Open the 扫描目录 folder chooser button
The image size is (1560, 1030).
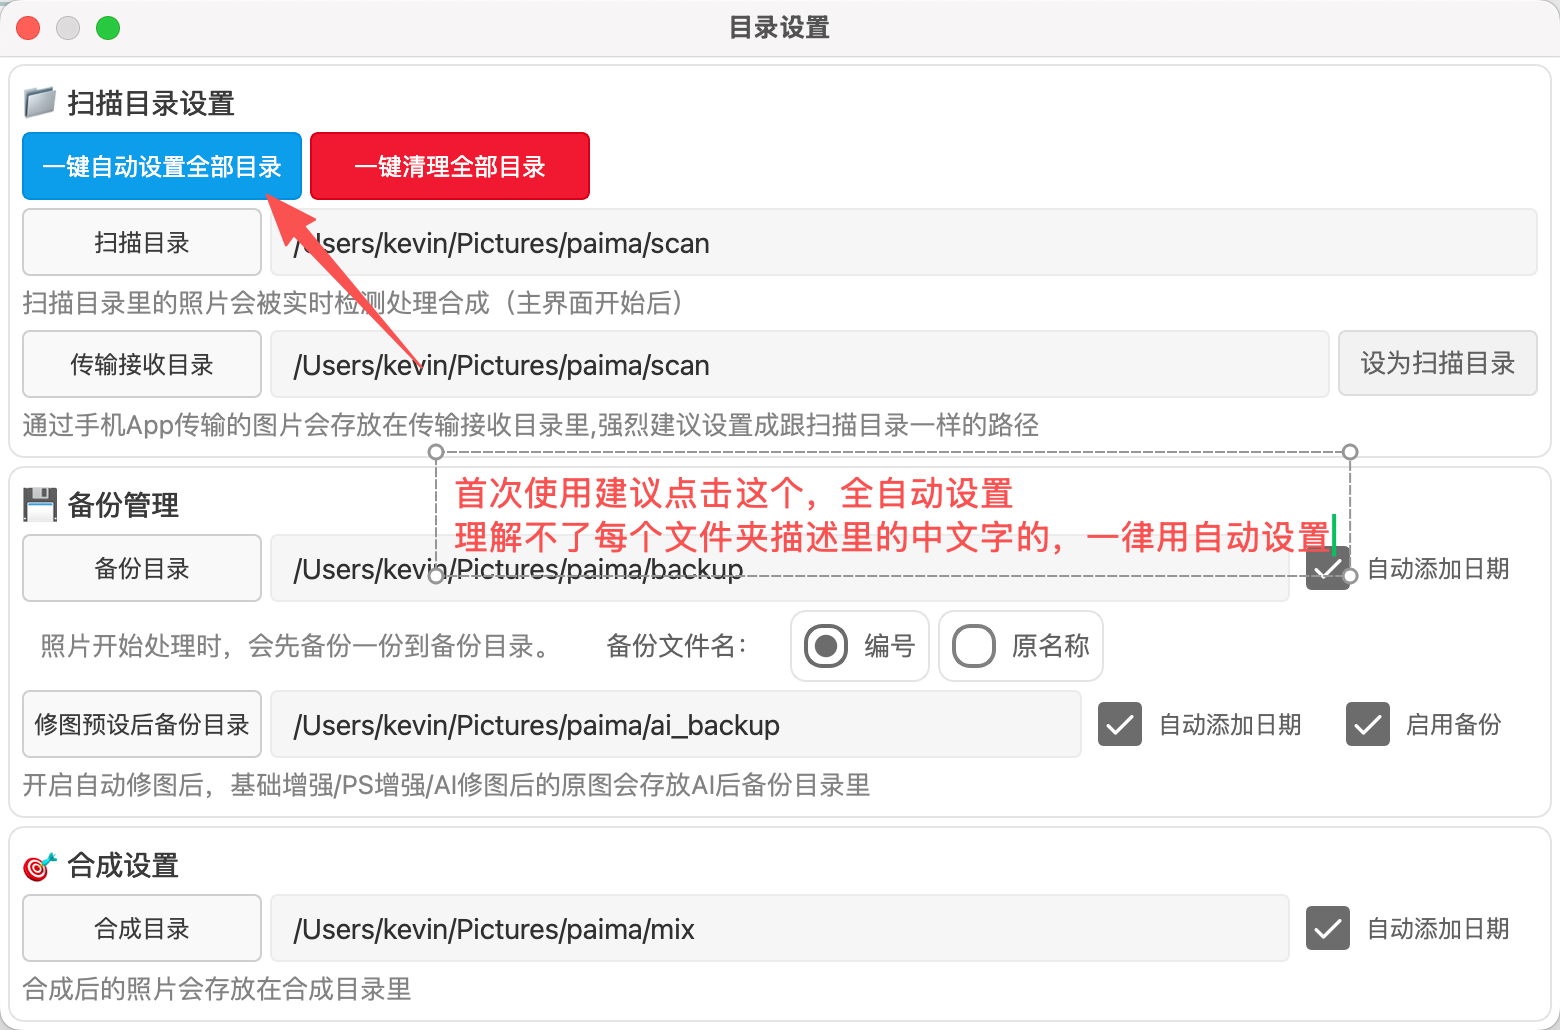142,243
